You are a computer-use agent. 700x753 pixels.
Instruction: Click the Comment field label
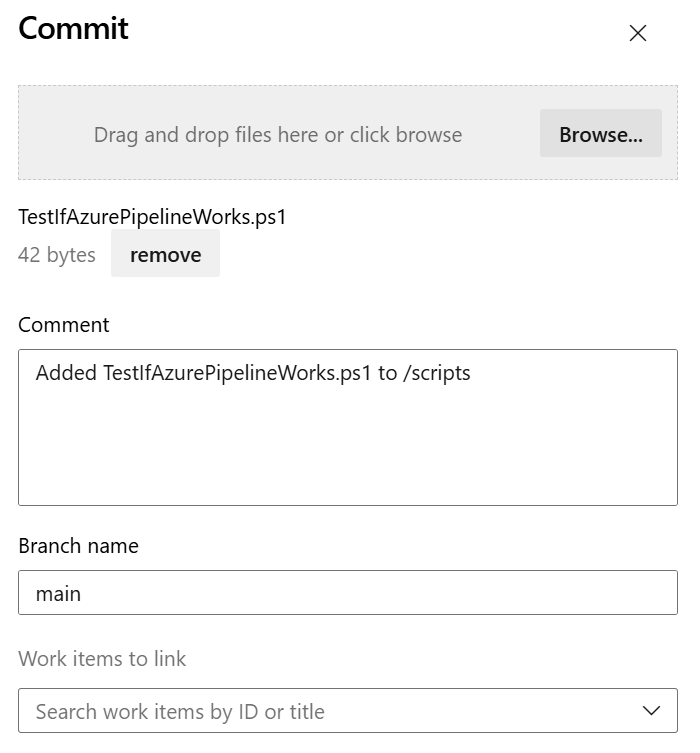pos(64,325)
